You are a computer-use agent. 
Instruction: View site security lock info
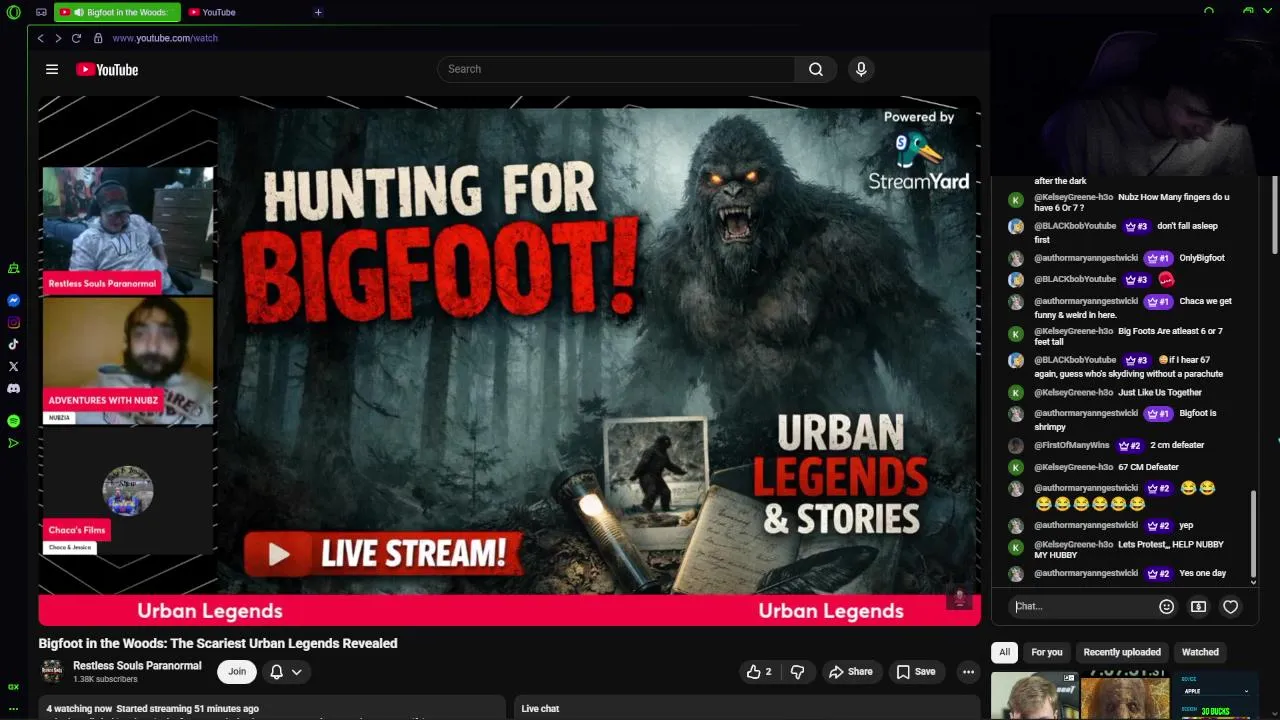point(98,38)
